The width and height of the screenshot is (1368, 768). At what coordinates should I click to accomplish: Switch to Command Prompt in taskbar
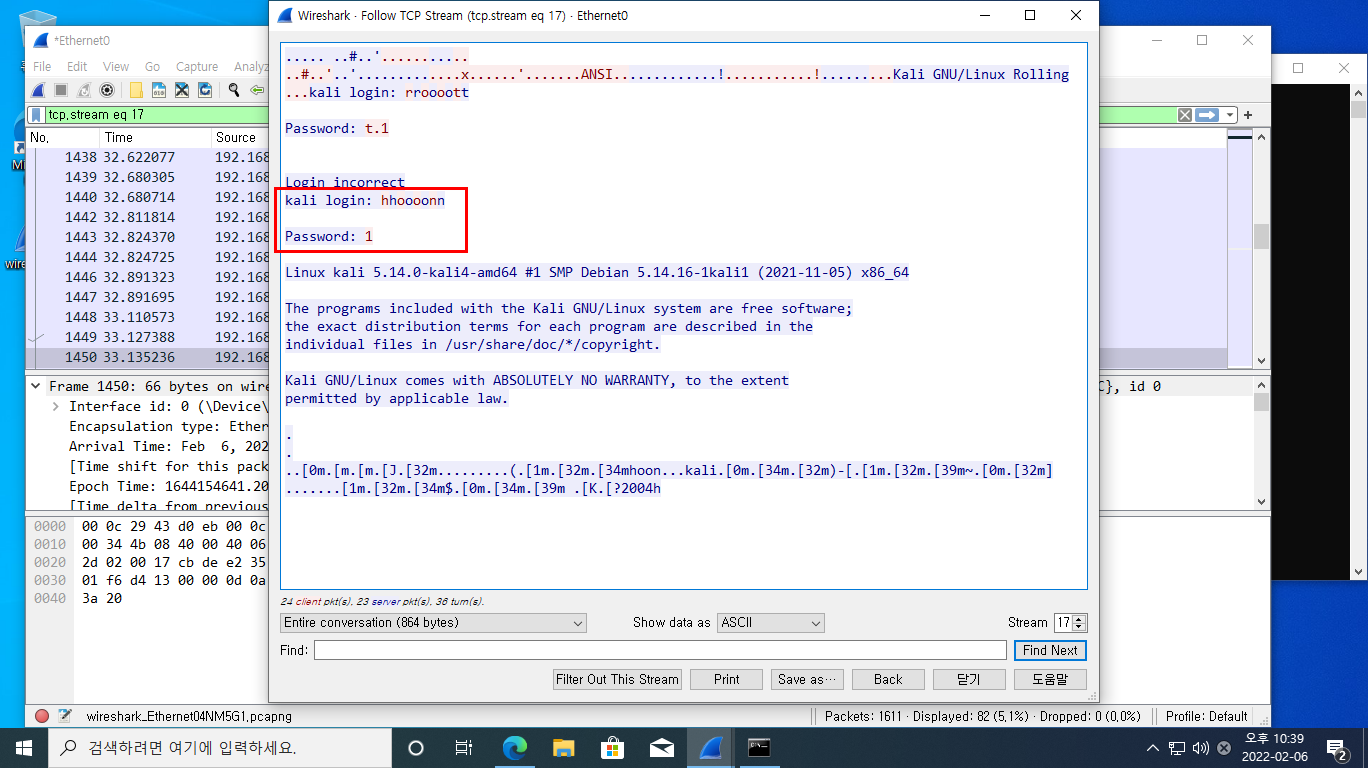759,748
